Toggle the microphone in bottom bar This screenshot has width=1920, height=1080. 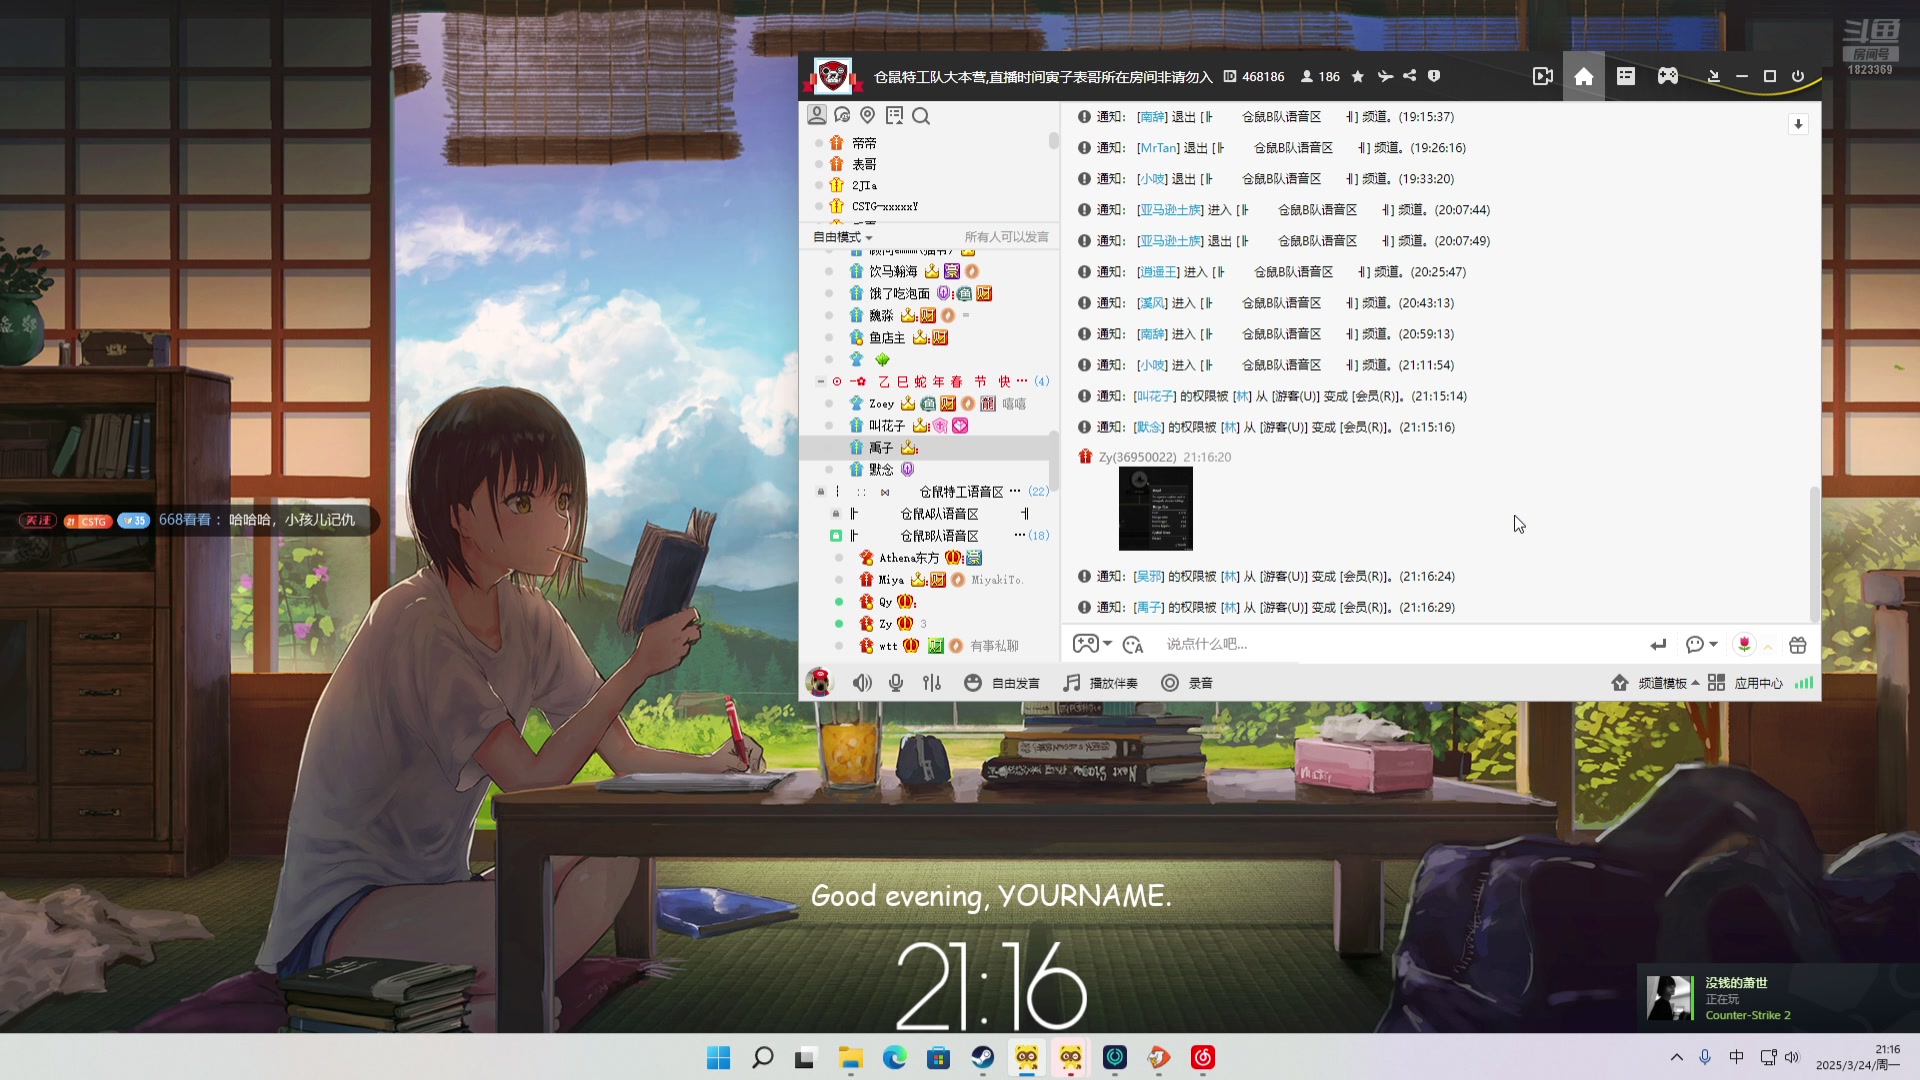coord(896,683)
